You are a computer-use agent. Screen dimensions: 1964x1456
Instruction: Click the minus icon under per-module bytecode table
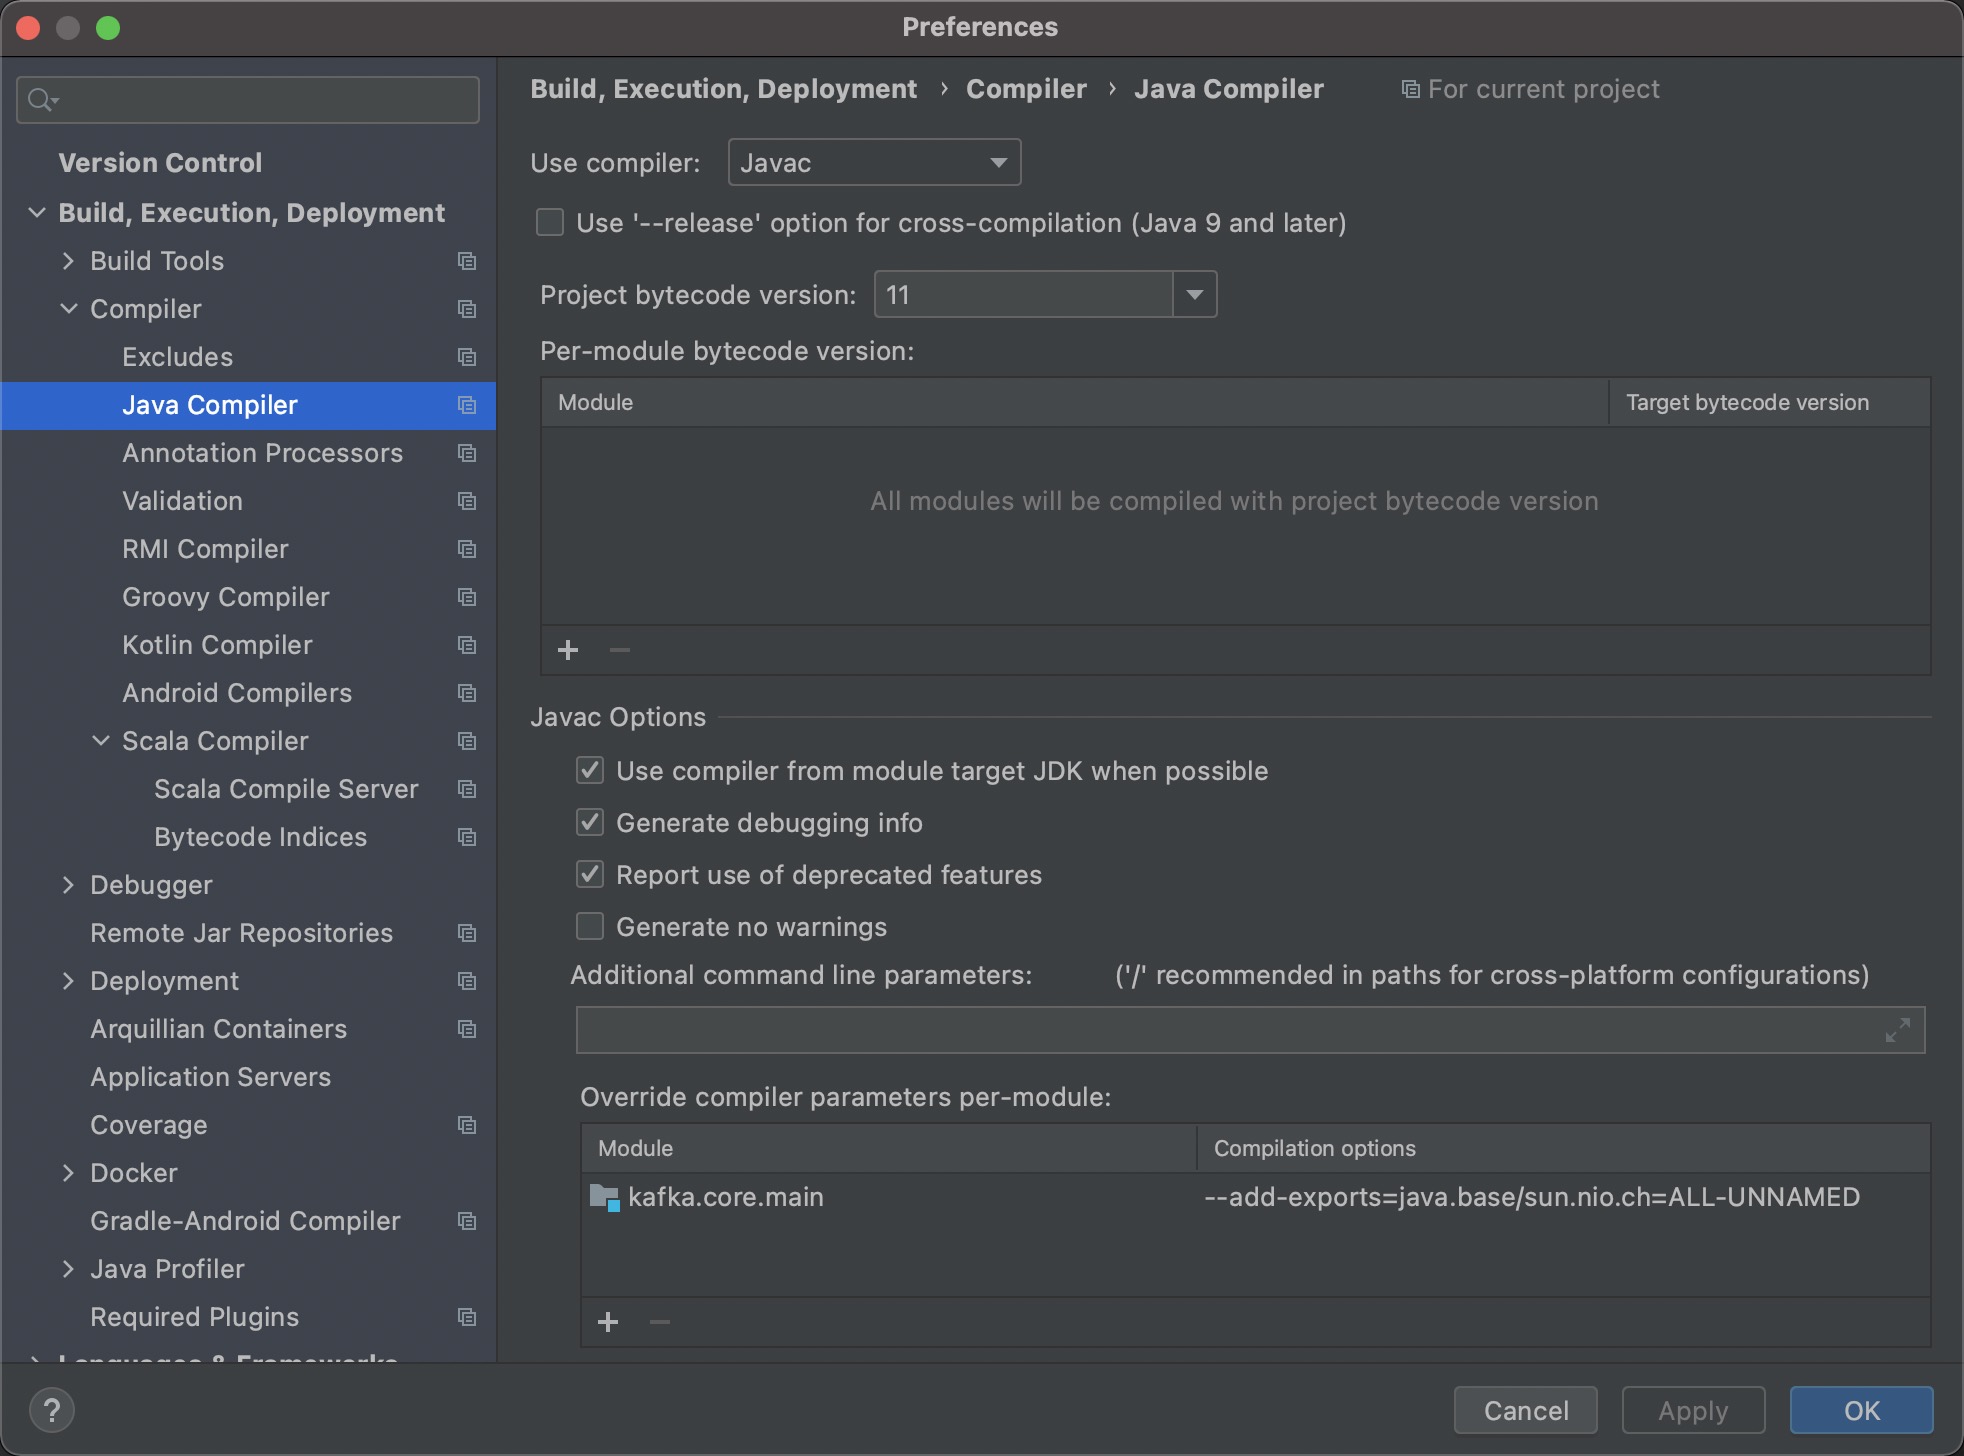(x=618, y=650)
